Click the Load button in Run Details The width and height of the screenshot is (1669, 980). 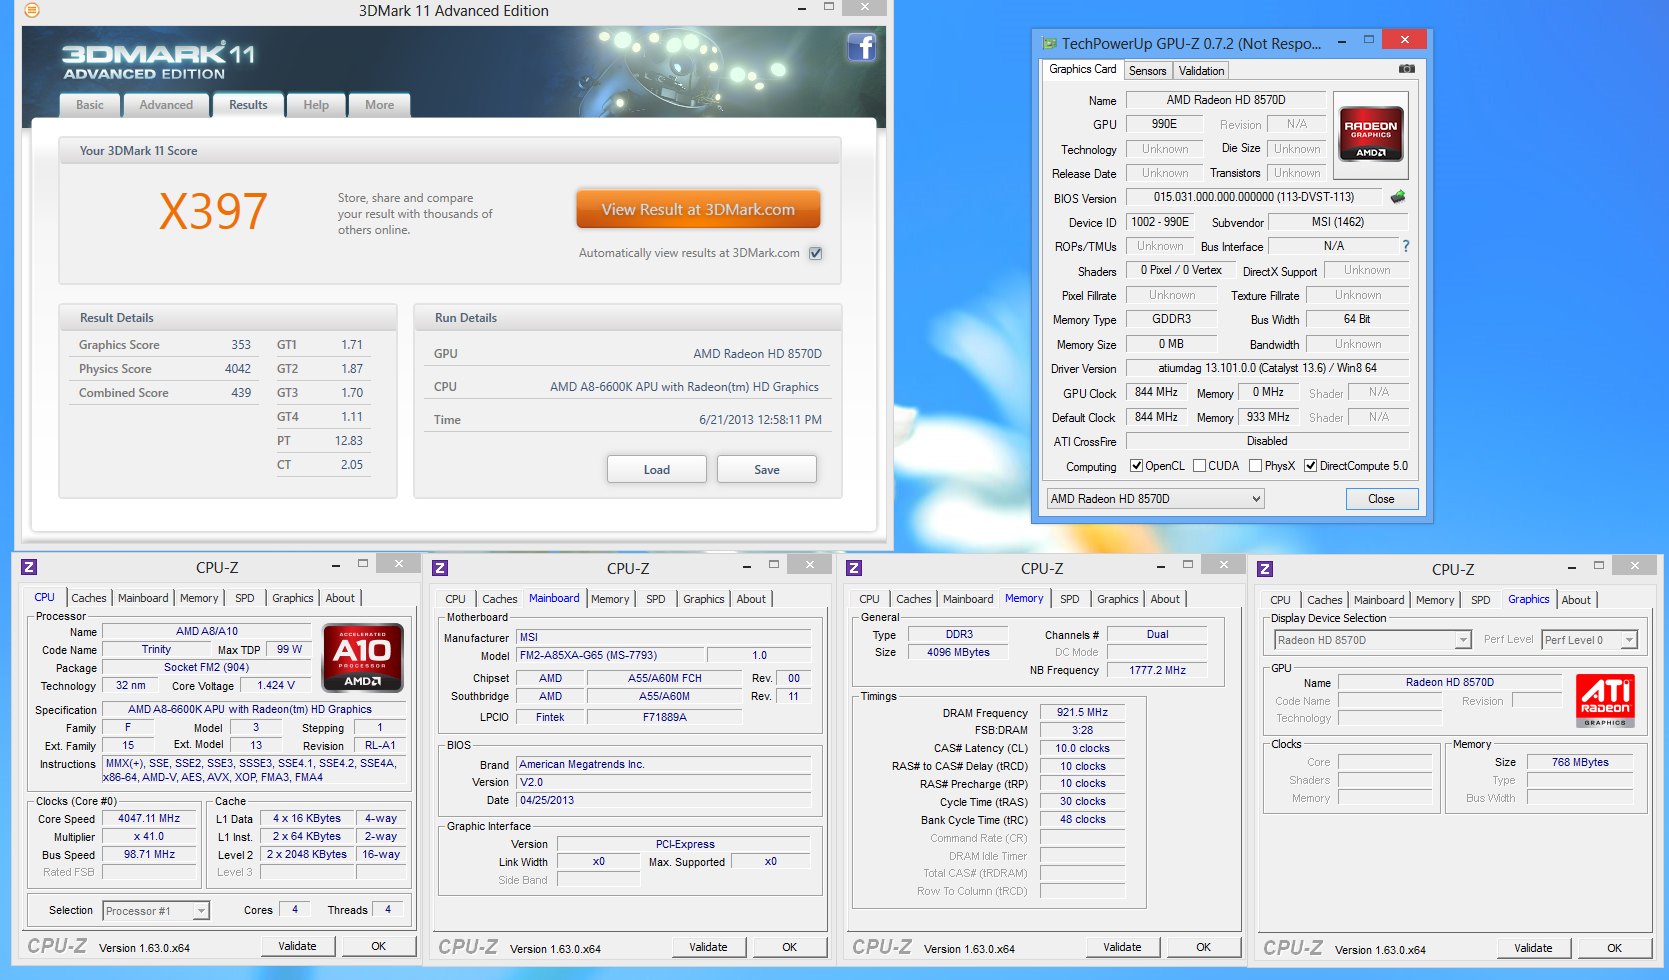657,470
